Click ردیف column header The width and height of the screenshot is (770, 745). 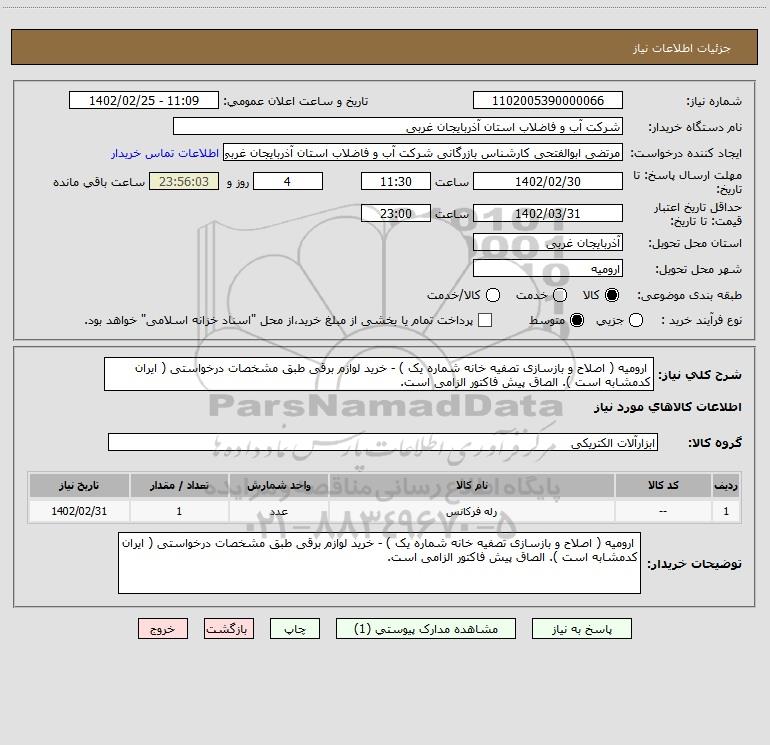coord(726,486)
